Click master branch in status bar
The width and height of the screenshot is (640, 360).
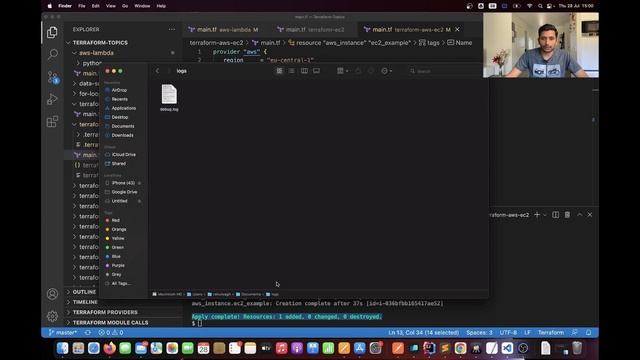click(x=63, y=333)
